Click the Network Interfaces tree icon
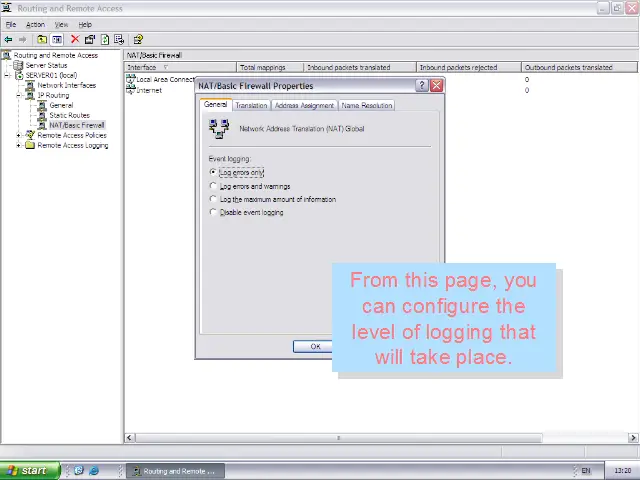This screenshot has width=640, height=480. click(30, 85)
